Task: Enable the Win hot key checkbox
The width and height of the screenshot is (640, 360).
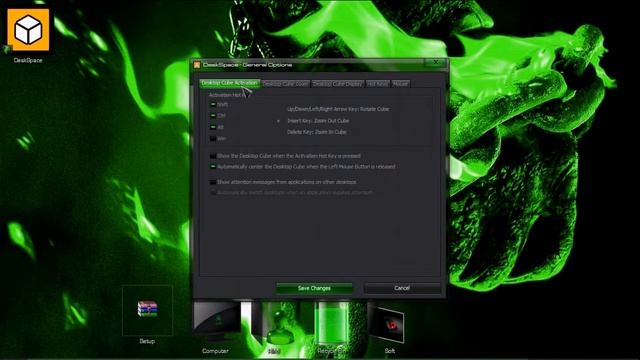Action: (x=213, y=138)
